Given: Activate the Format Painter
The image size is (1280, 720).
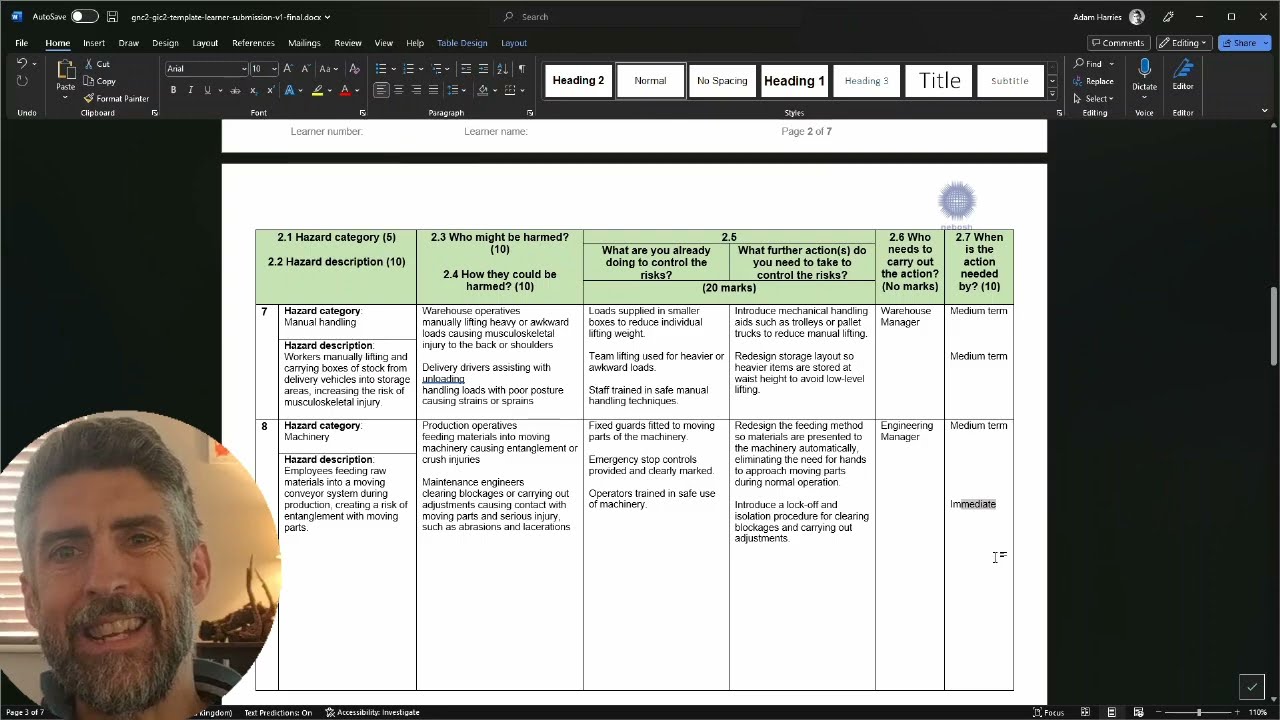Looking at the screenshot, I should click(x=116, y=98).
